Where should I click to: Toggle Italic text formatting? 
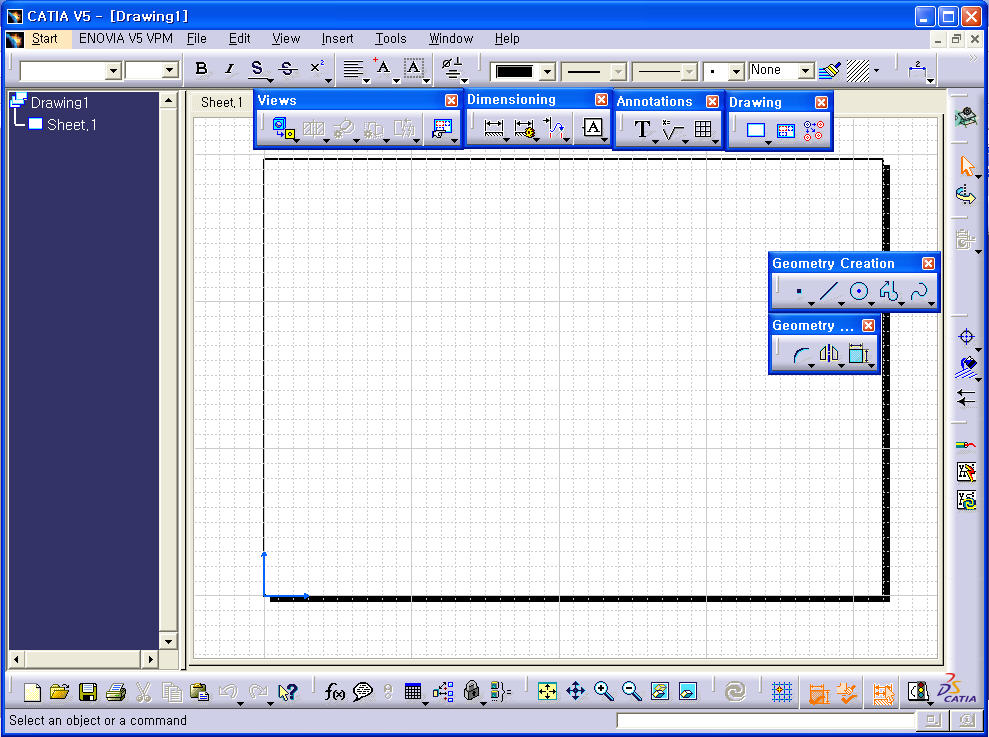pyautogui.click(x=229, y=69)
